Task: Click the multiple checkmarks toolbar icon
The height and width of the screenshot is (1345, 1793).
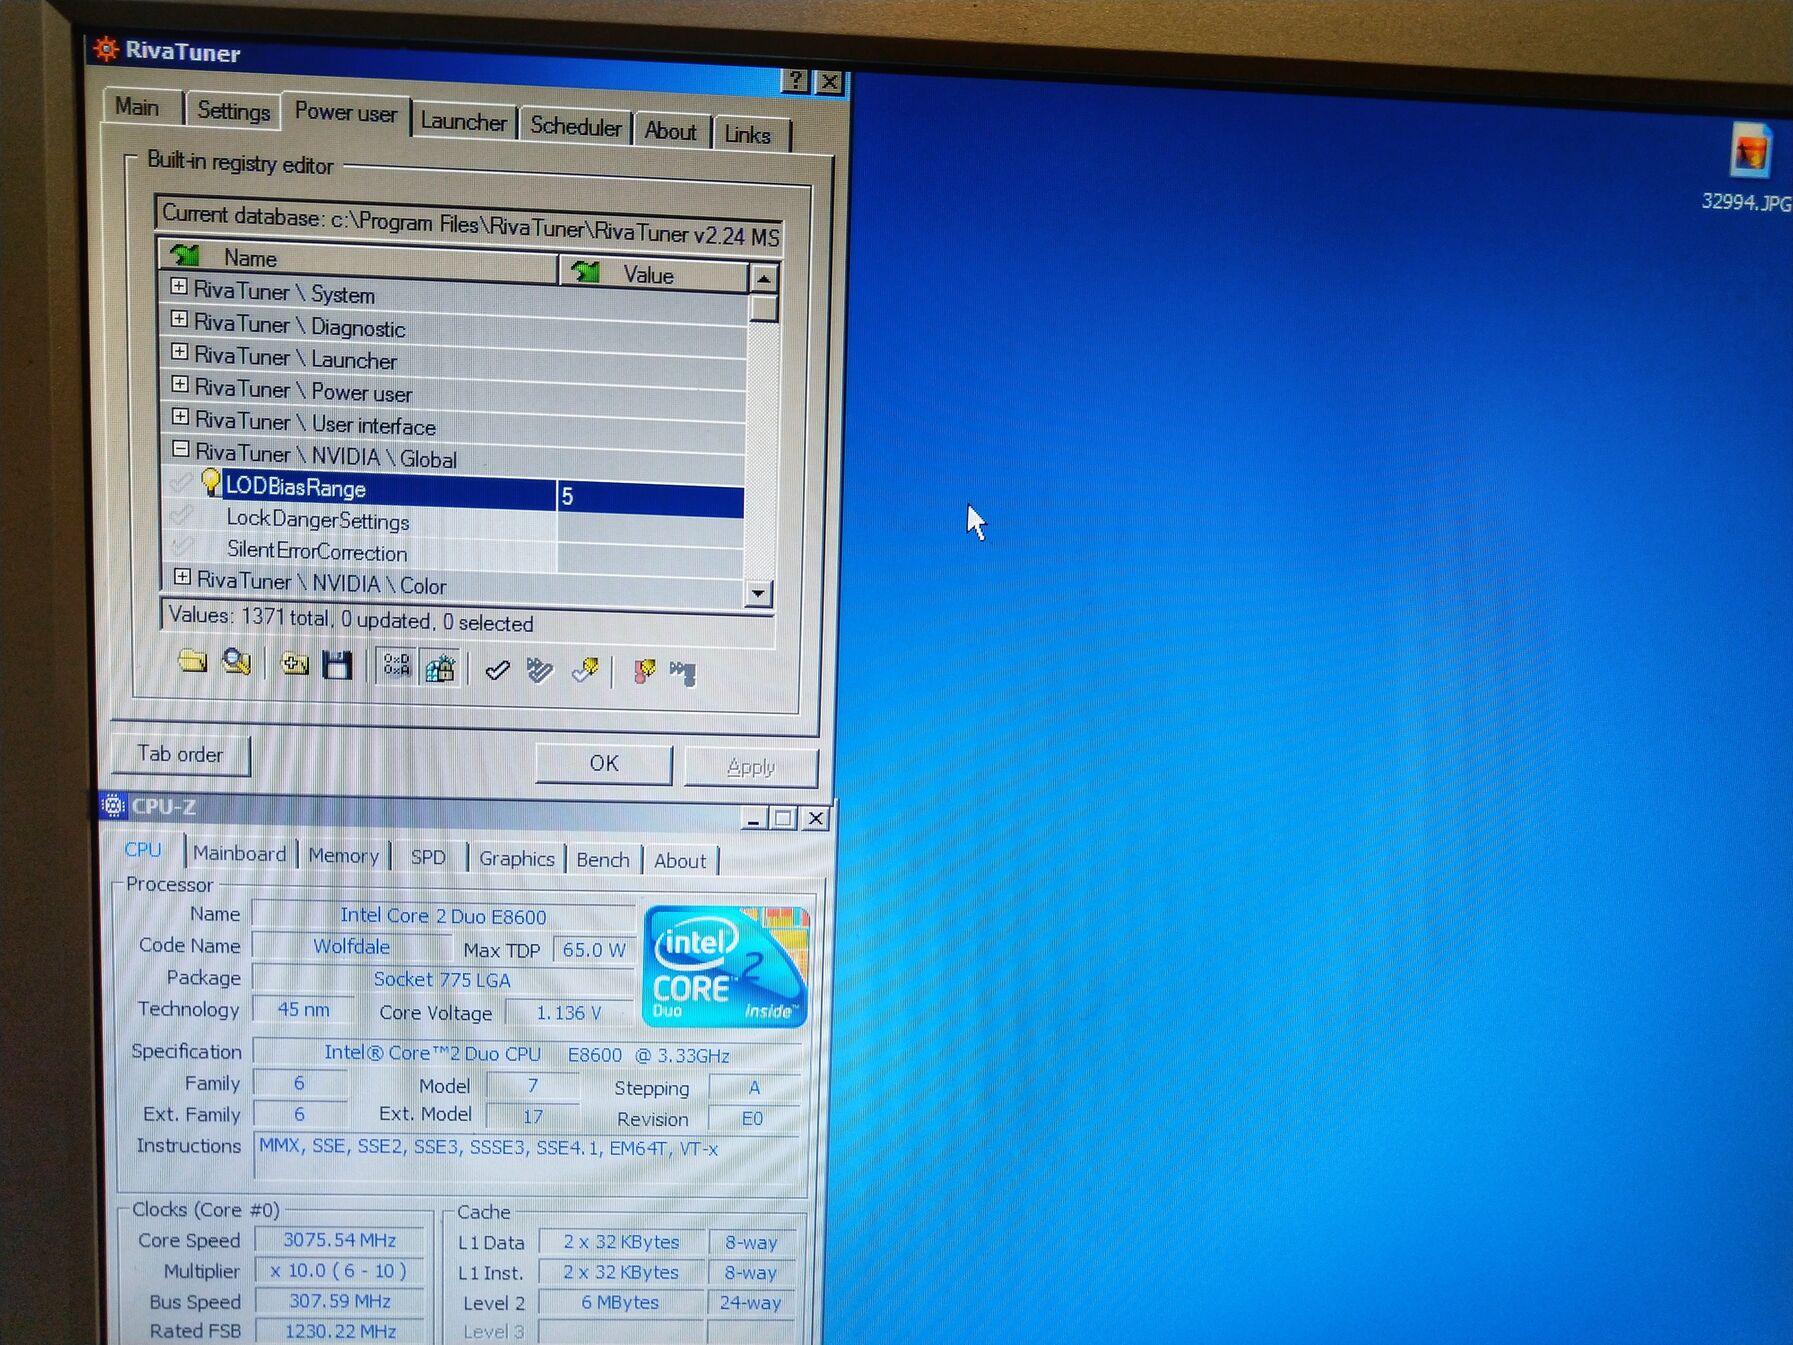Action: 540,670
